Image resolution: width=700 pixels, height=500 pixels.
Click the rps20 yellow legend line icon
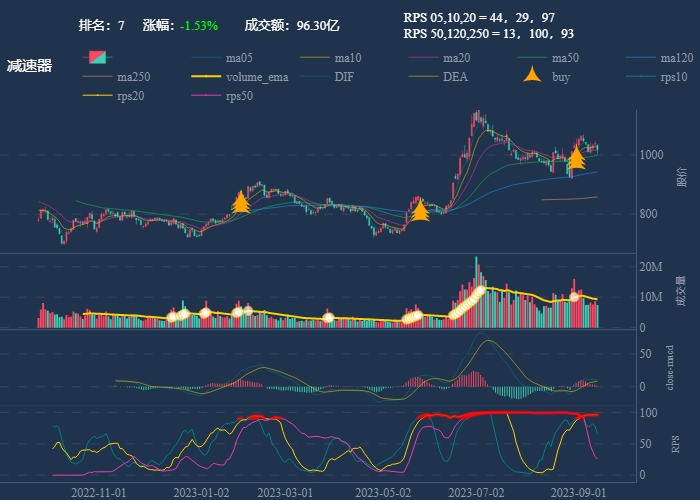point(97,96)
